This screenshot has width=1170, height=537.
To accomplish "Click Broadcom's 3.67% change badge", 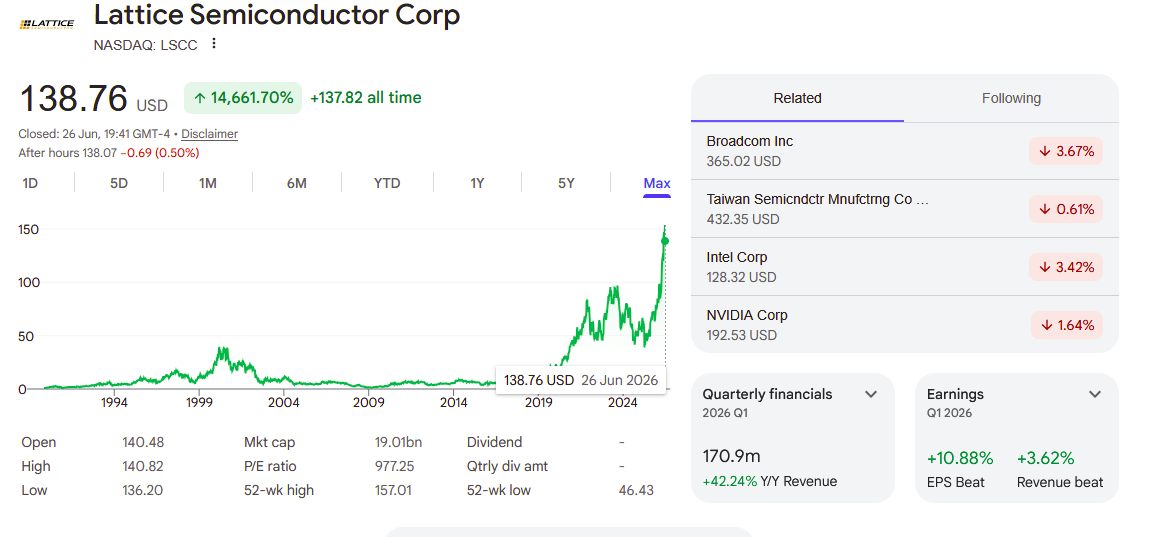I will pyautogui.click(x=1066, y=151).
